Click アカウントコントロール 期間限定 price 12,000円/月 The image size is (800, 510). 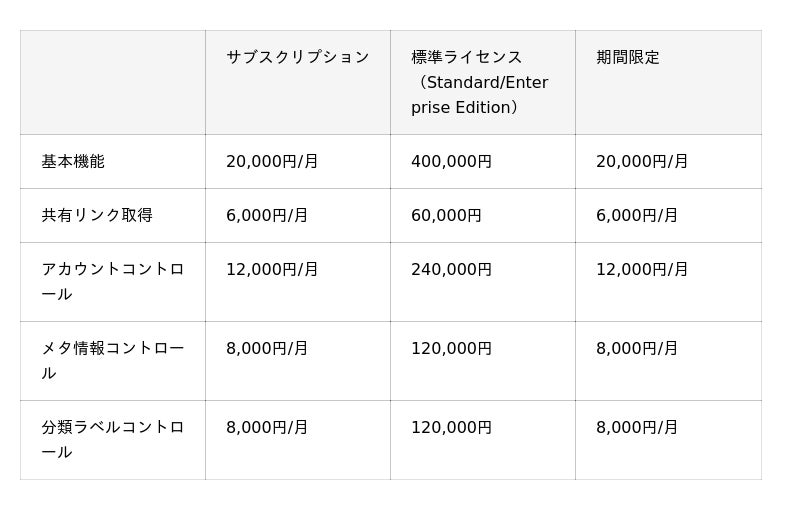pyautogui.click(x=642, y=270)
